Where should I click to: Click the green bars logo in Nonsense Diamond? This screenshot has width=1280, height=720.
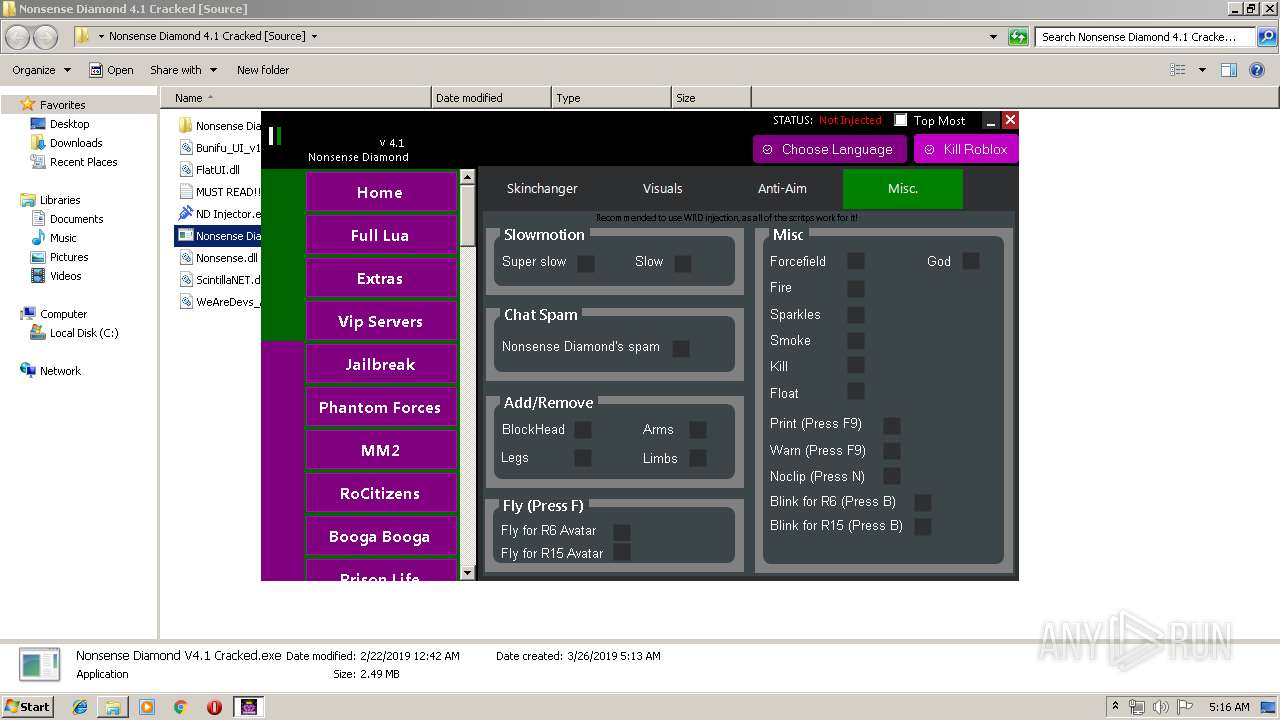point(275,136)
